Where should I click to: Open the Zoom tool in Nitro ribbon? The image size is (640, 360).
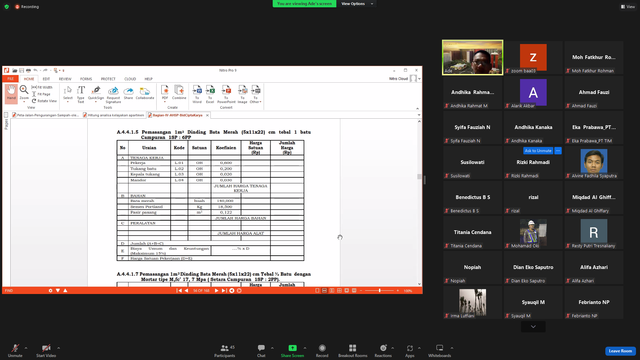[x=24, y=93]
